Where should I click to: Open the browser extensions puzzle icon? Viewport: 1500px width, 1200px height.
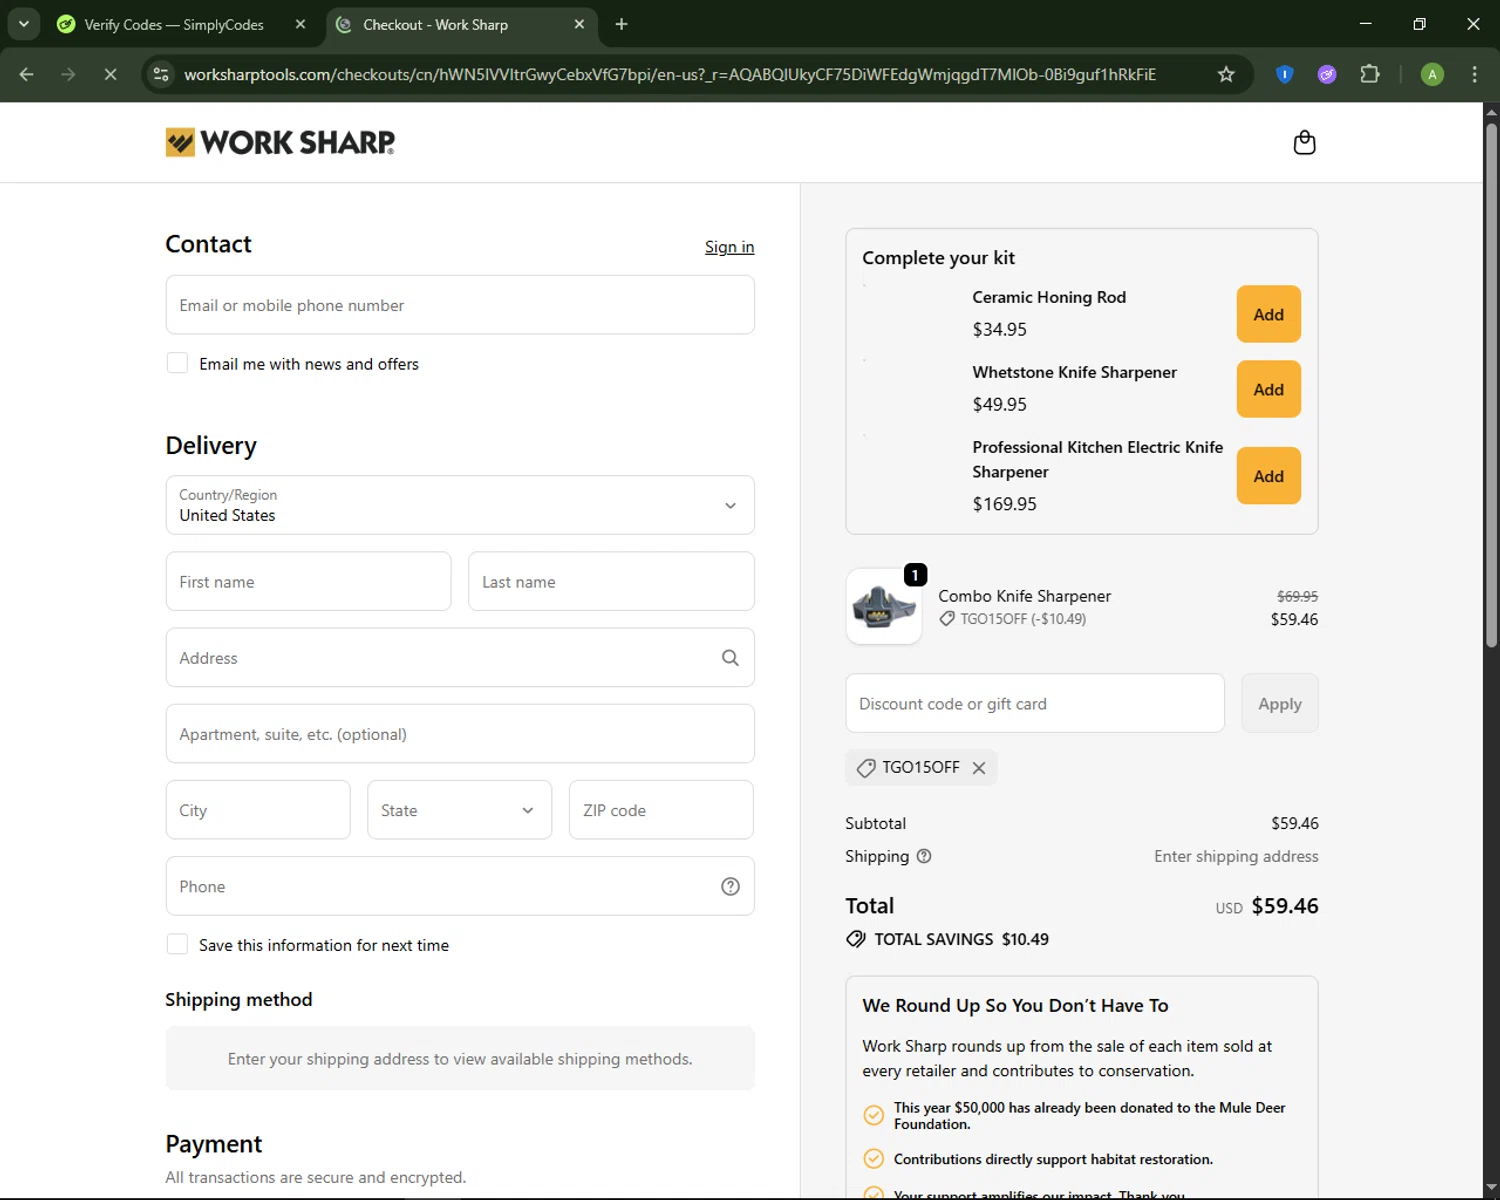1370,74
